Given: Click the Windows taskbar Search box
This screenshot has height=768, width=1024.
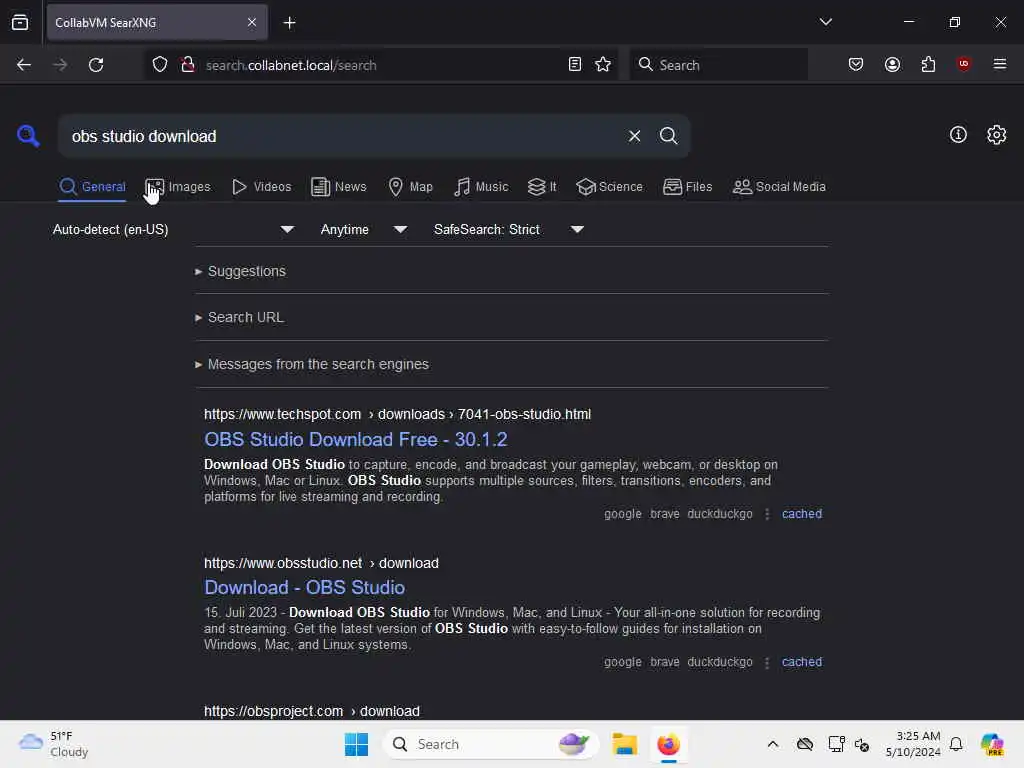Looking at the screenshot, I should pyautogui.click(x=490, y=744).
